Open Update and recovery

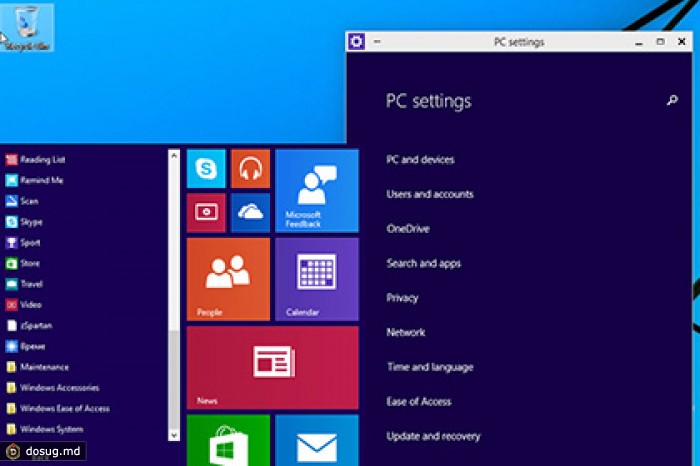(433, 437)
